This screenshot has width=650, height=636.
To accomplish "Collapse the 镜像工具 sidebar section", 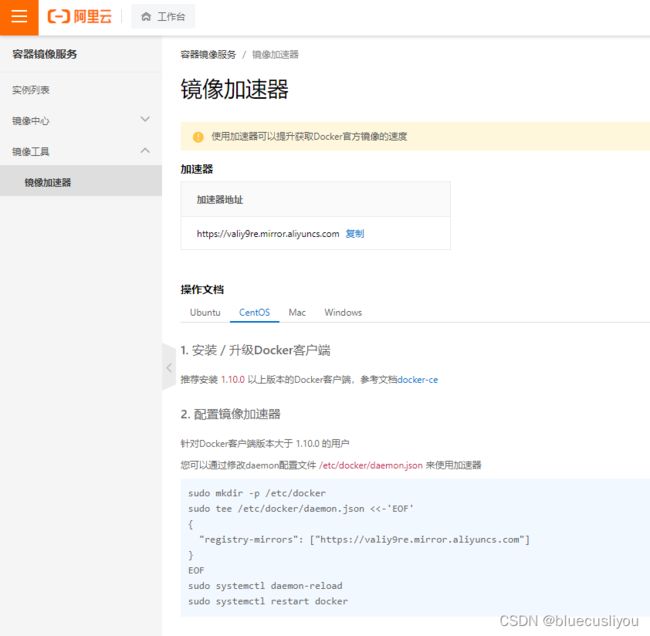I will click(81, 151).
